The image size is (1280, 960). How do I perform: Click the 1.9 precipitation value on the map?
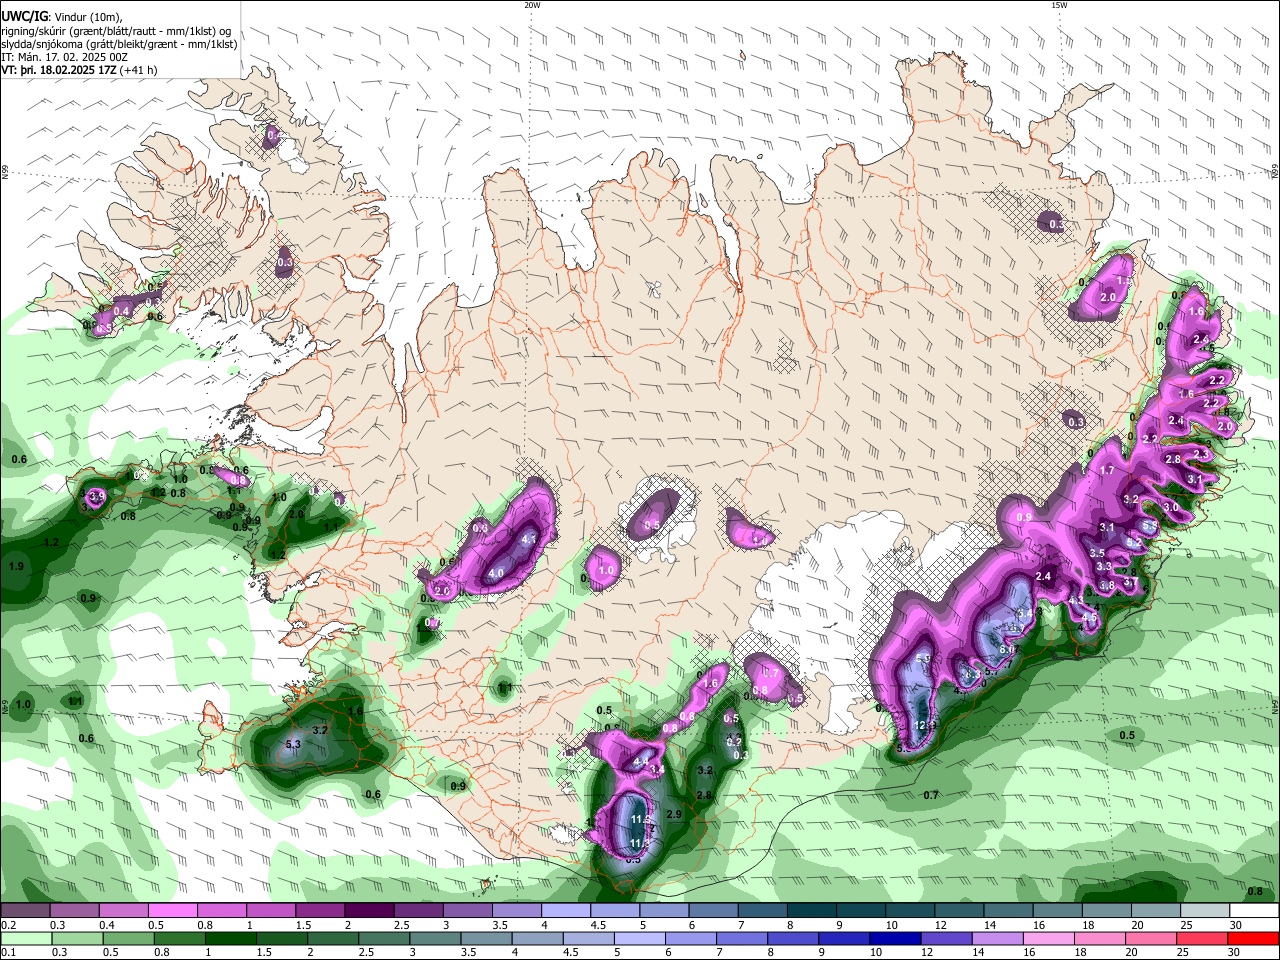(x=16, y=566)
